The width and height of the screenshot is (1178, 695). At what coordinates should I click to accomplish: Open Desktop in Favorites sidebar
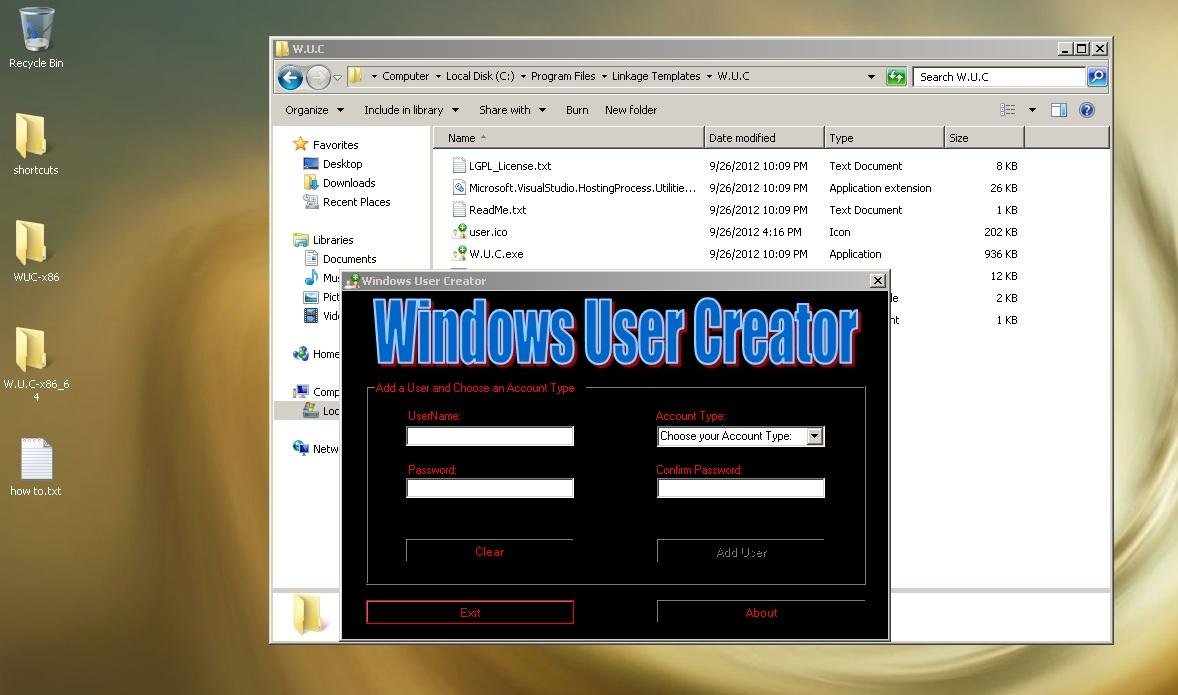(x=333, y=164)
